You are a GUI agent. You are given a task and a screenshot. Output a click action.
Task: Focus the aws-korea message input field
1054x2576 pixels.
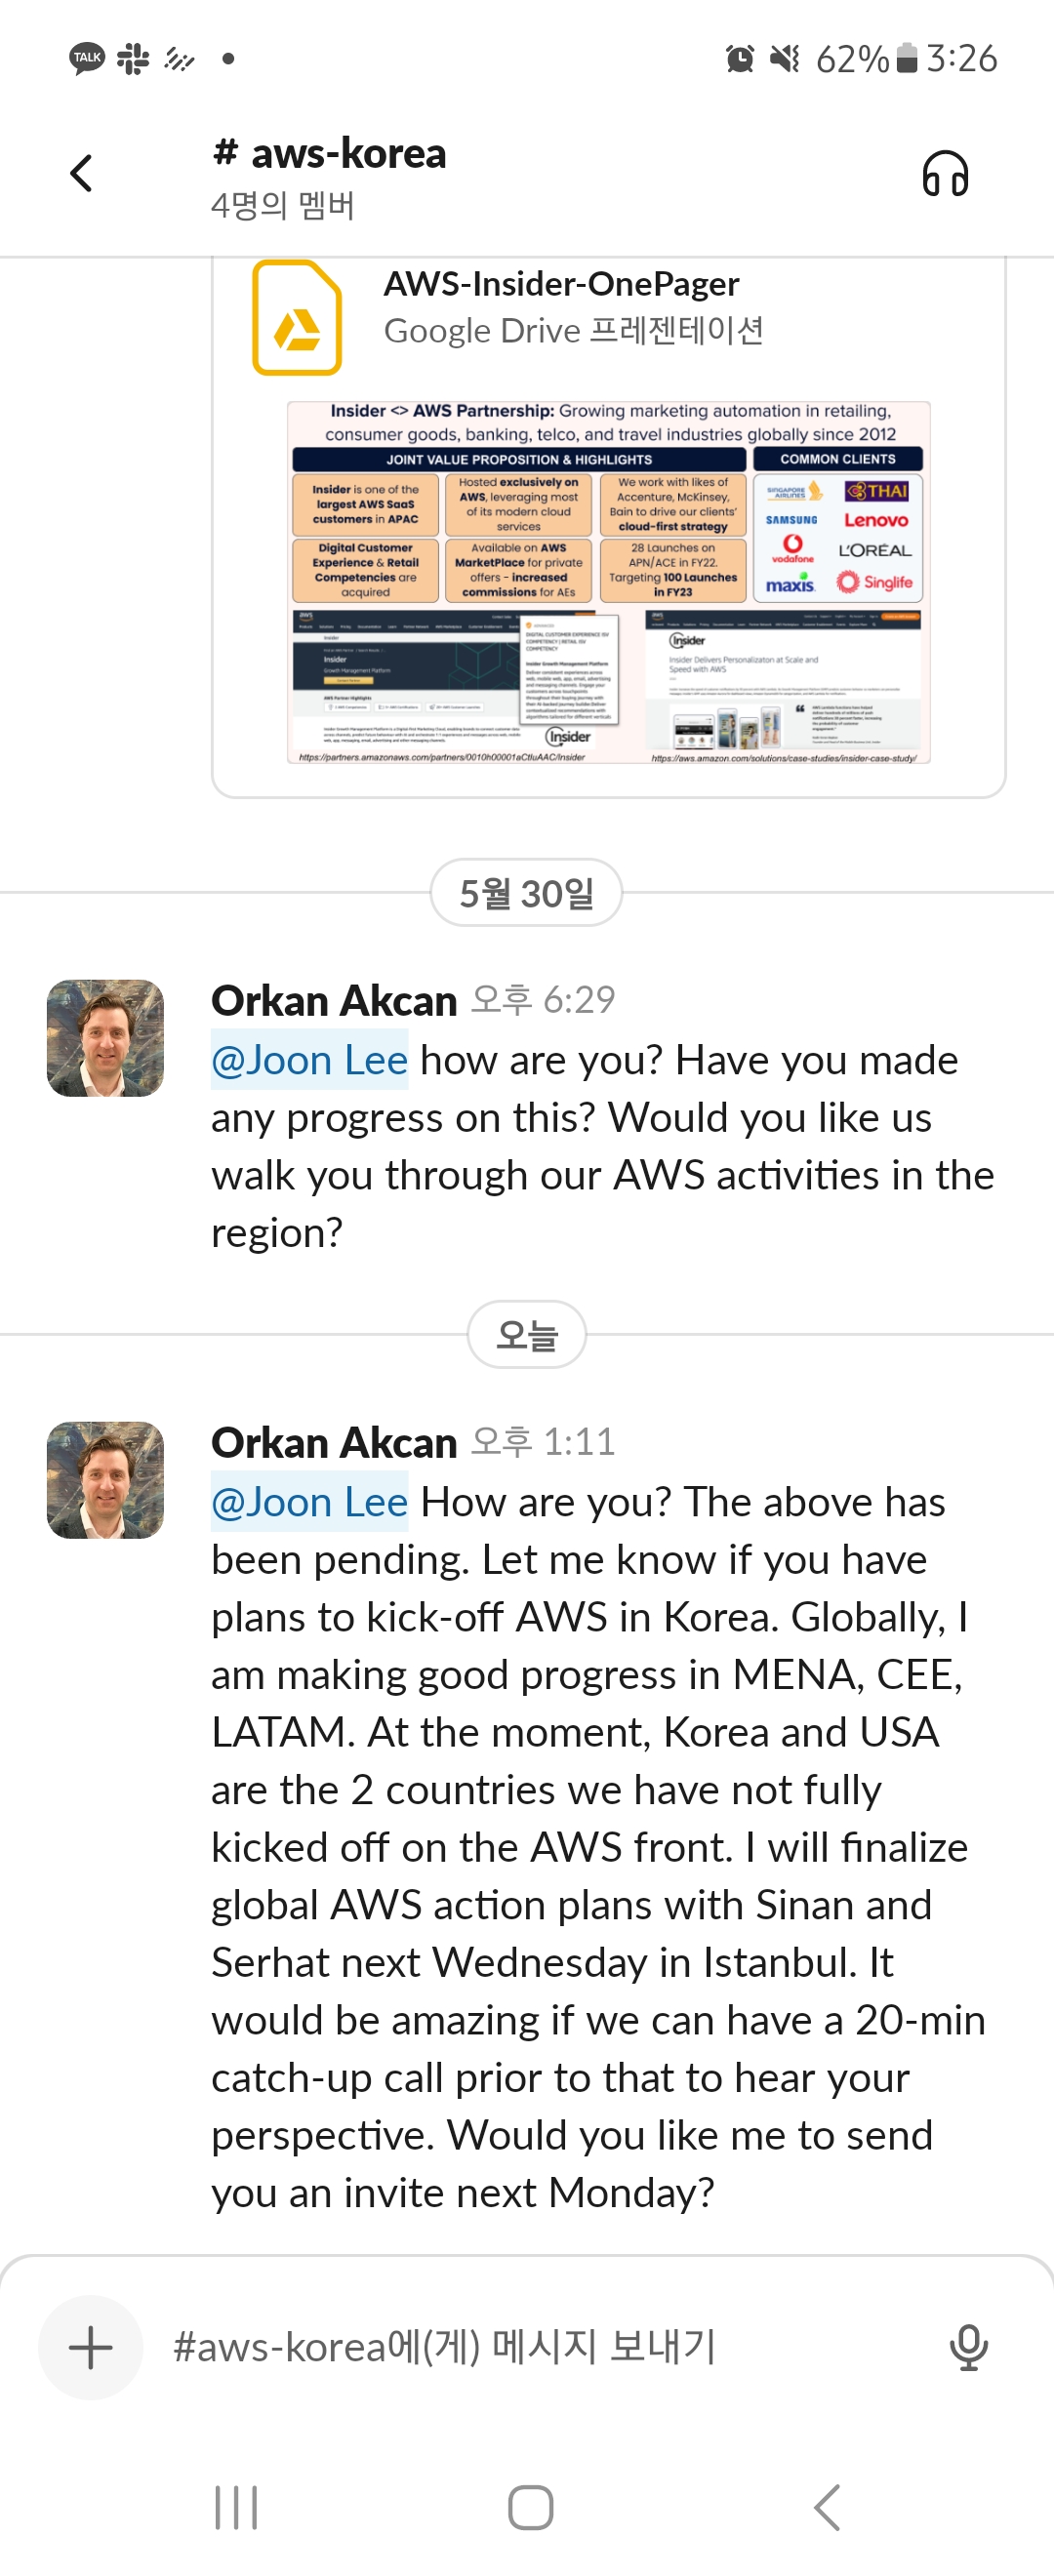[540, 2346]
